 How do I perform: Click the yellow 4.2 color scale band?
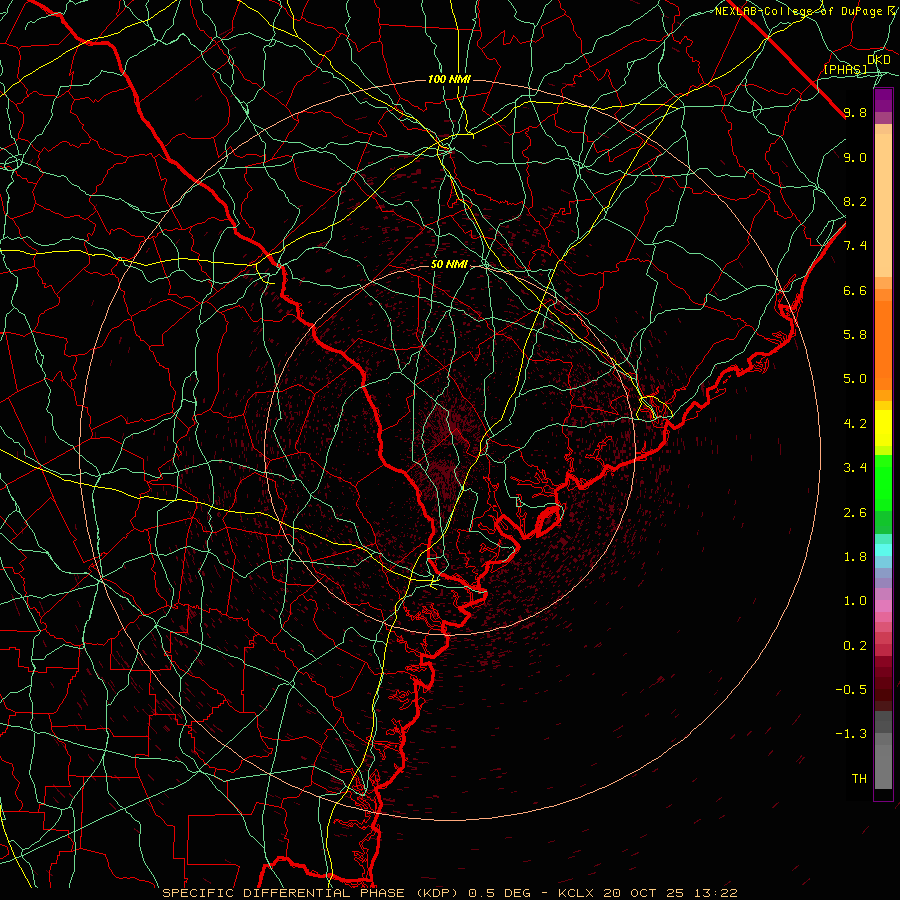coord(883,428)
